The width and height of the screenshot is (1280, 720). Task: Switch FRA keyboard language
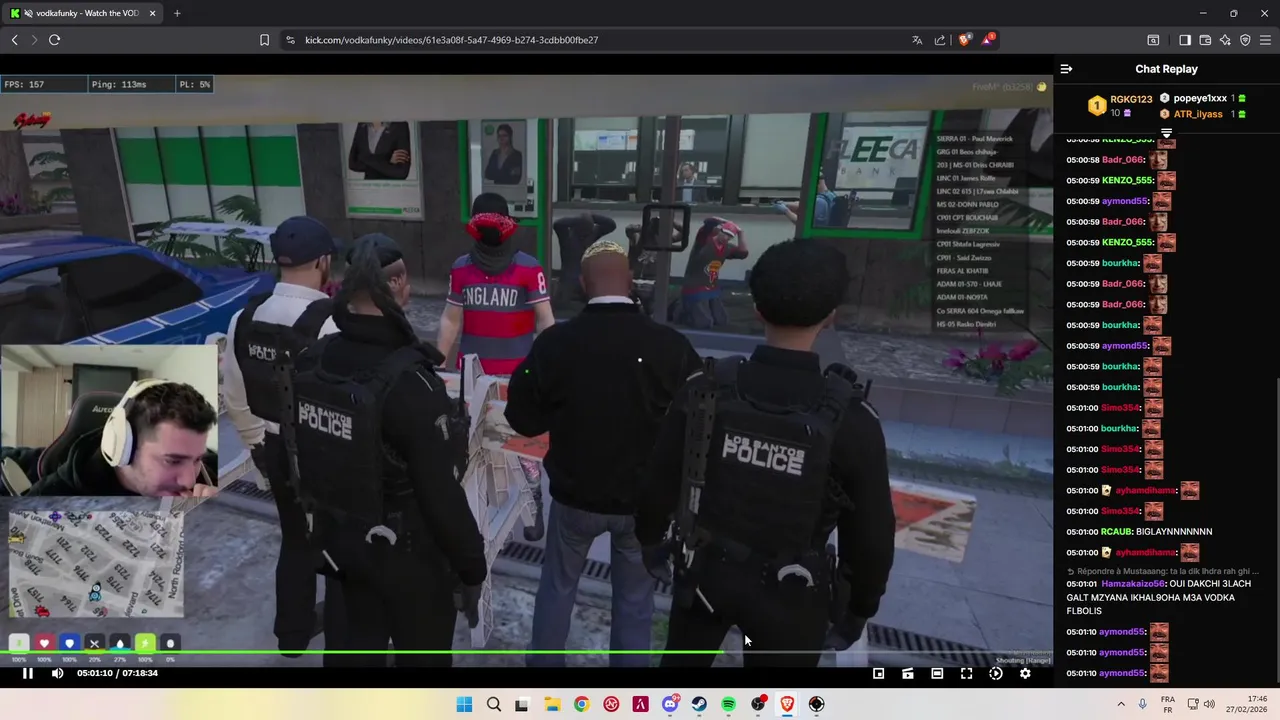tap(1168, 705)
